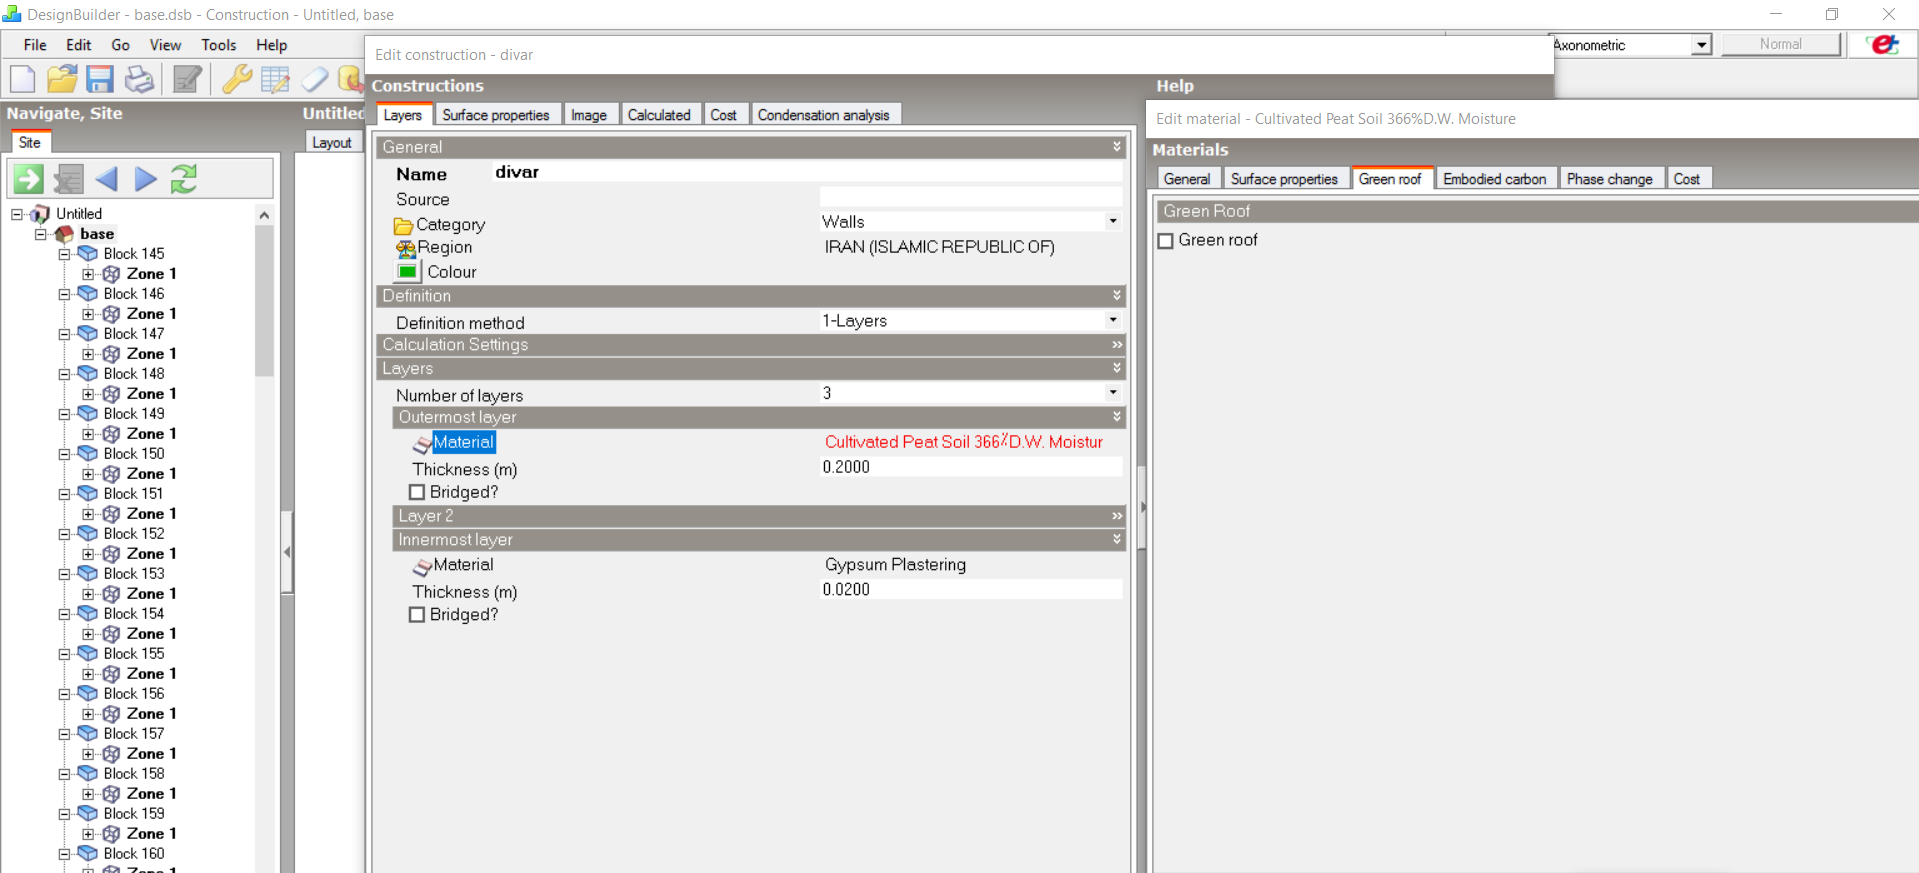Click the Outermost layer material icon
Image resolution: width=1919 pixels, height=873 pixels.
tap(422, 443)
